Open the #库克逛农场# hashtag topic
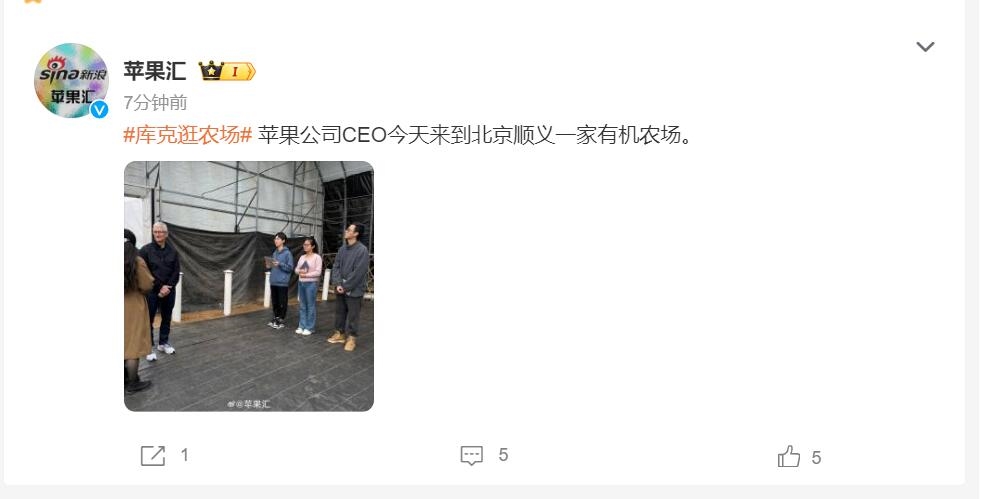Image resolution: width=981 pixels, height=499 pixels. 188,134
